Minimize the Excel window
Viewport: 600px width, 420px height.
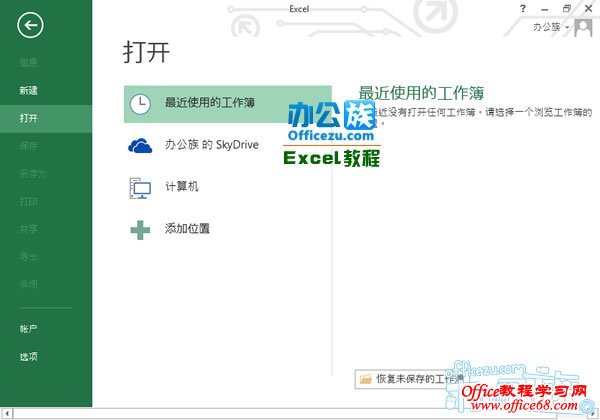545,9
